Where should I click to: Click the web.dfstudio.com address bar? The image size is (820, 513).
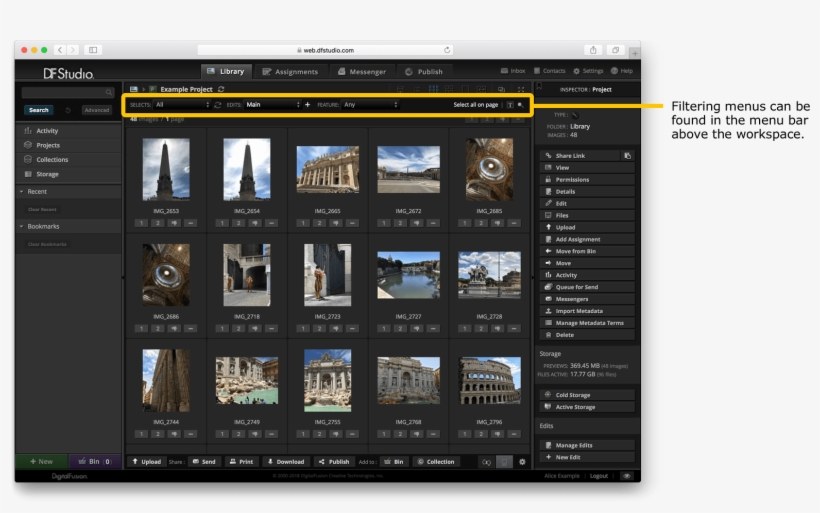325,50
